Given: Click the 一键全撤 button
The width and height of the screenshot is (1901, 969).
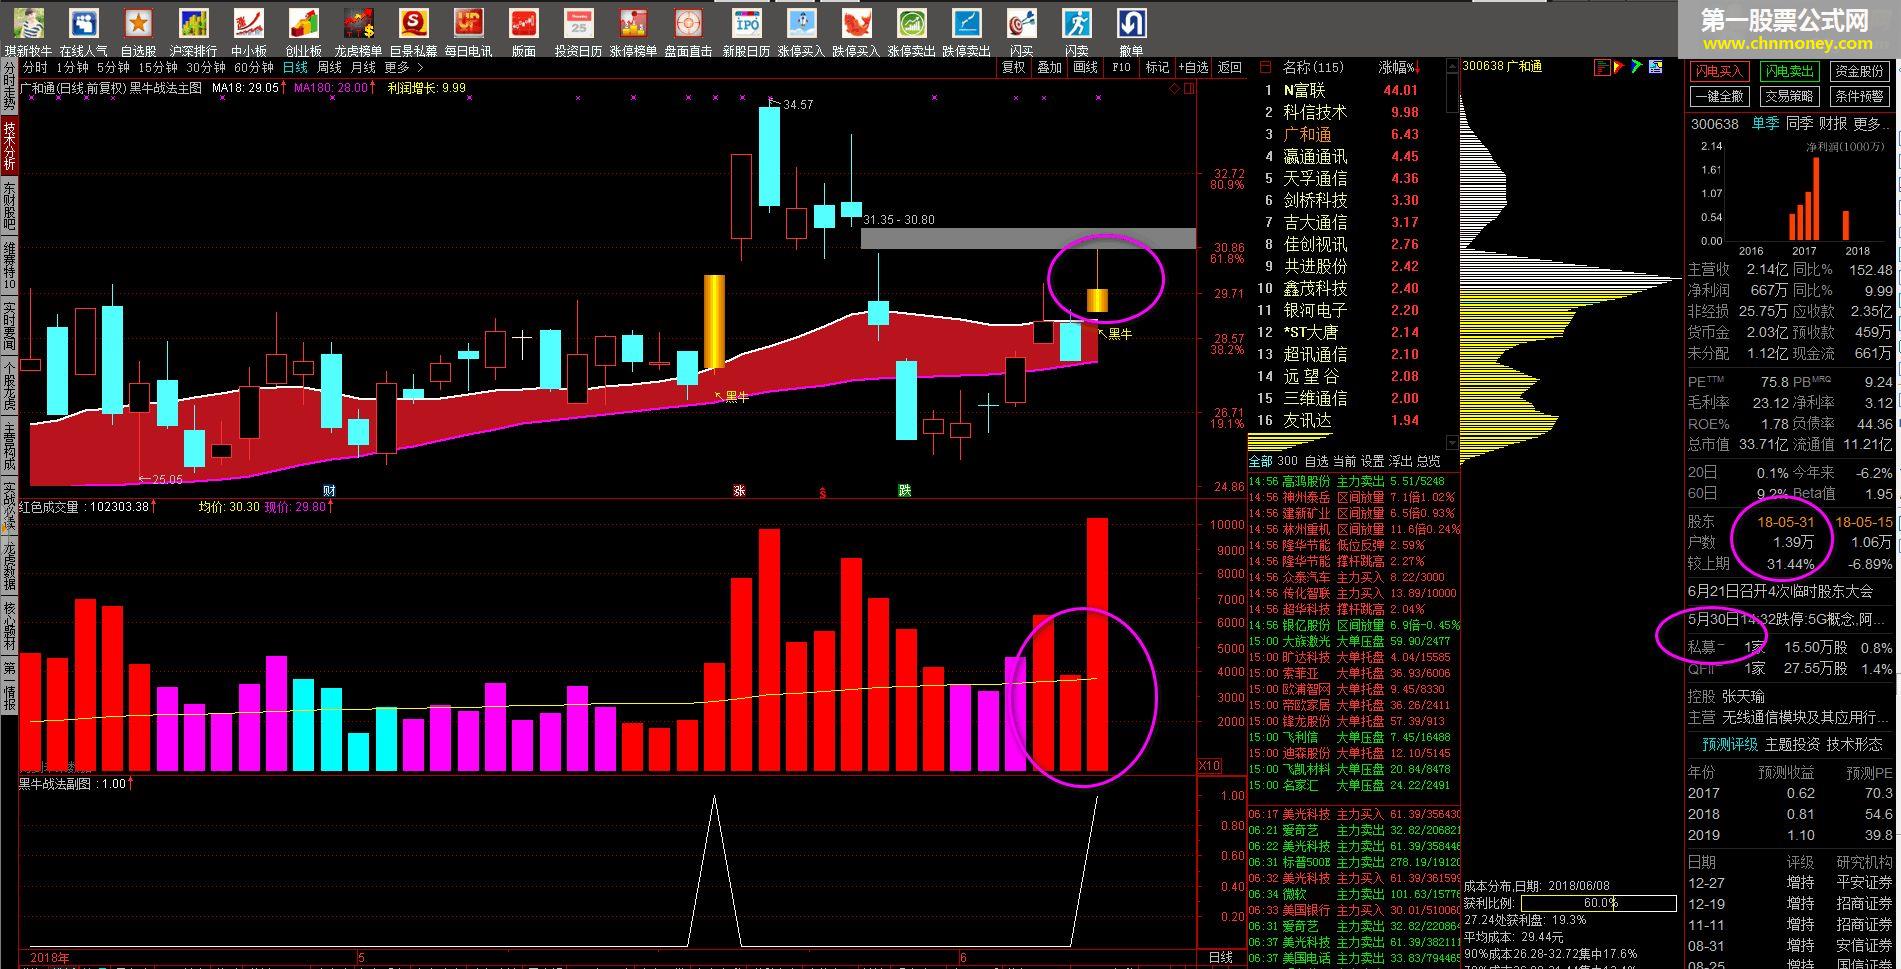Looking at the screenshot, I should pos(1718,96).
